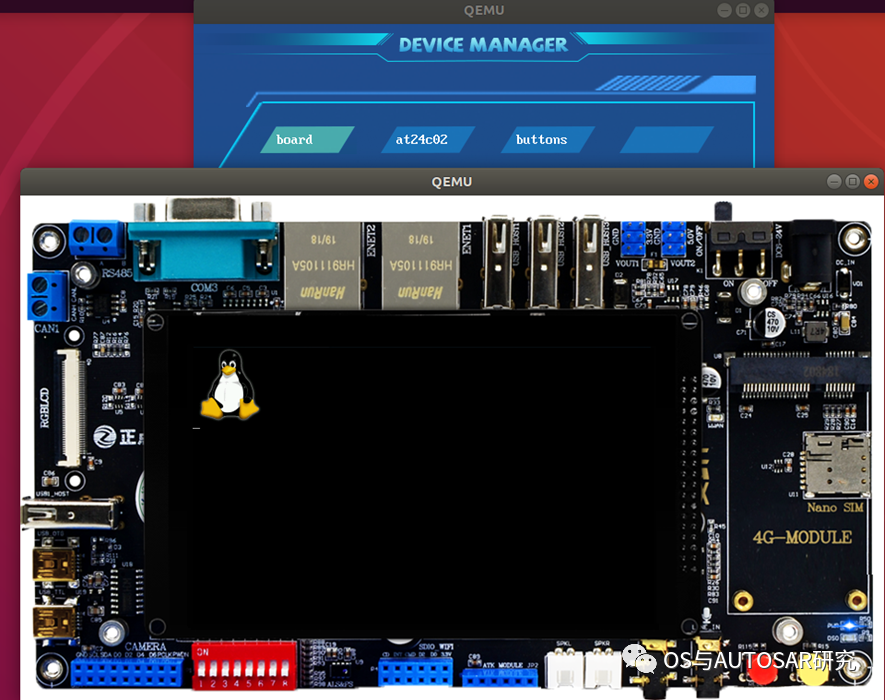This screenshot has height=700, width=885.
Task: Click the white SPKL speaker connector
Action: [563, 668]
